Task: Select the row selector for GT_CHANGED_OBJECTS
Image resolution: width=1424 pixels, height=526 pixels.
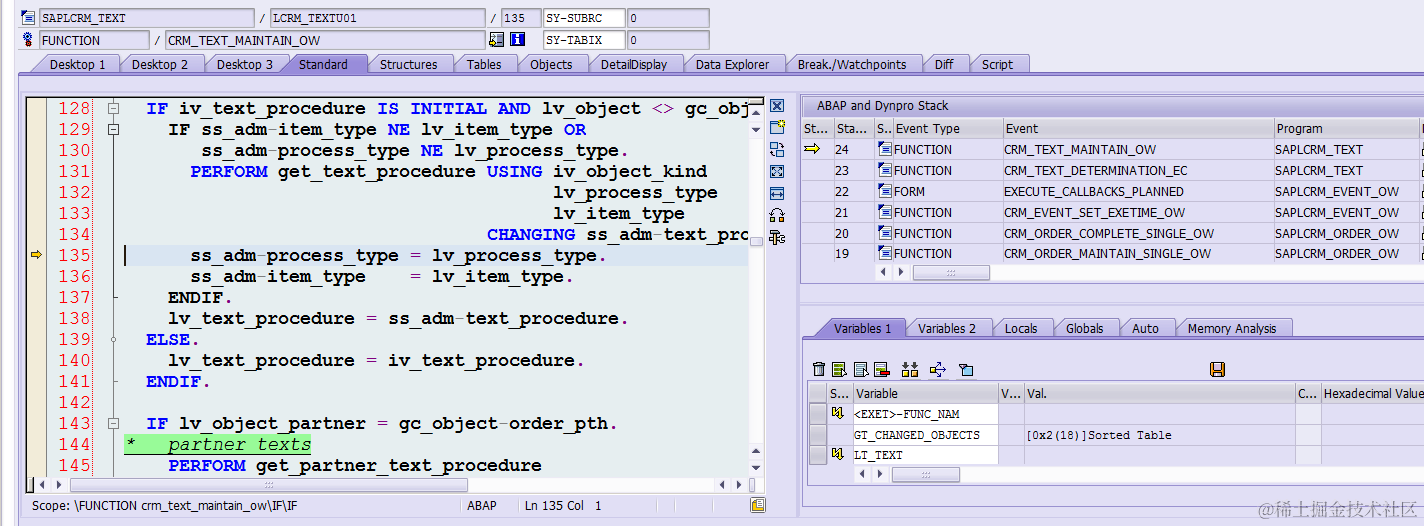Action: point(817,435)
